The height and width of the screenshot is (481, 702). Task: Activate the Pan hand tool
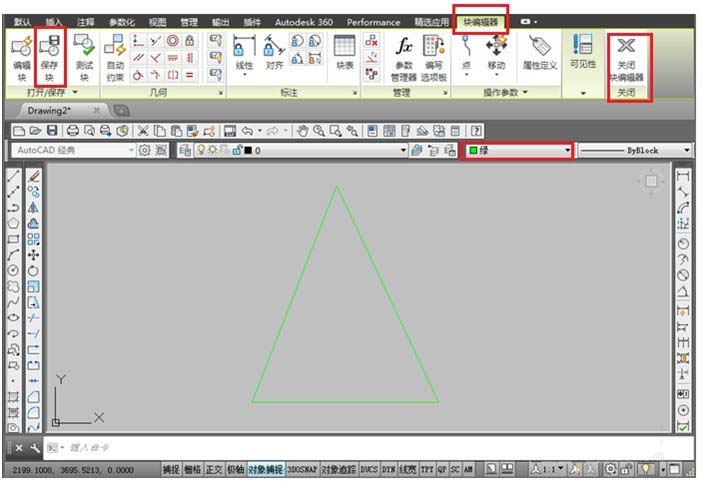tap(303, 131)
